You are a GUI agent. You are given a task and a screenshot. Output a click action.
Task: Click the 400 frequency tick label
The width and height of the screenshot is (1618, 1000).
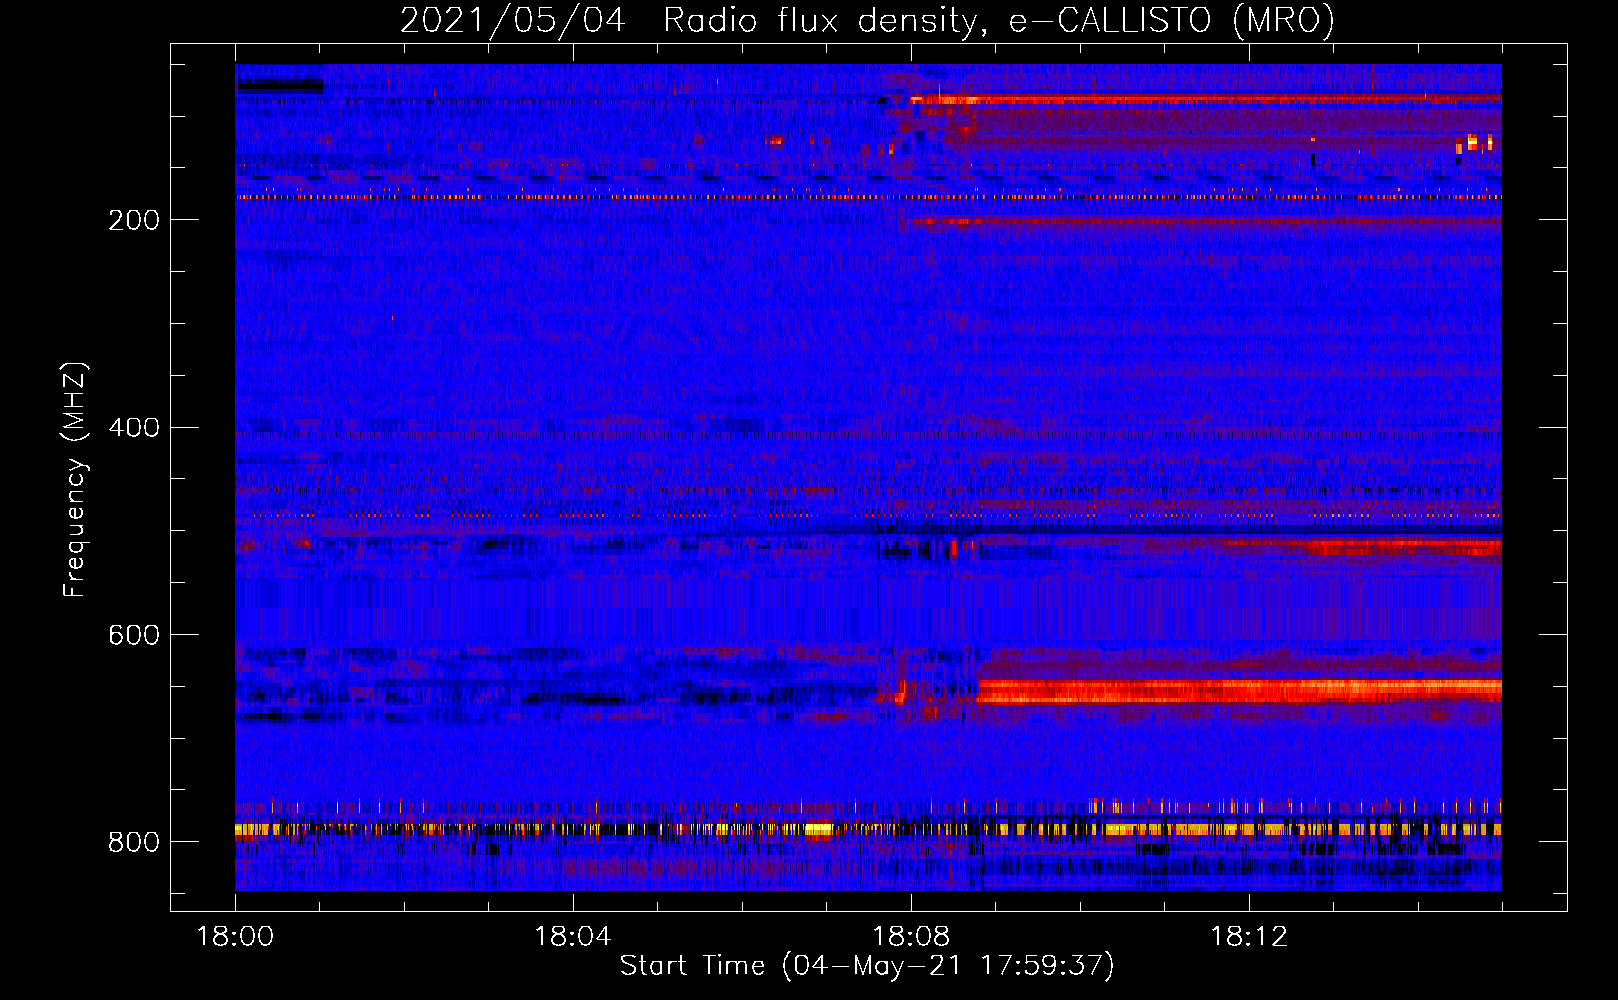click(134, 428)
